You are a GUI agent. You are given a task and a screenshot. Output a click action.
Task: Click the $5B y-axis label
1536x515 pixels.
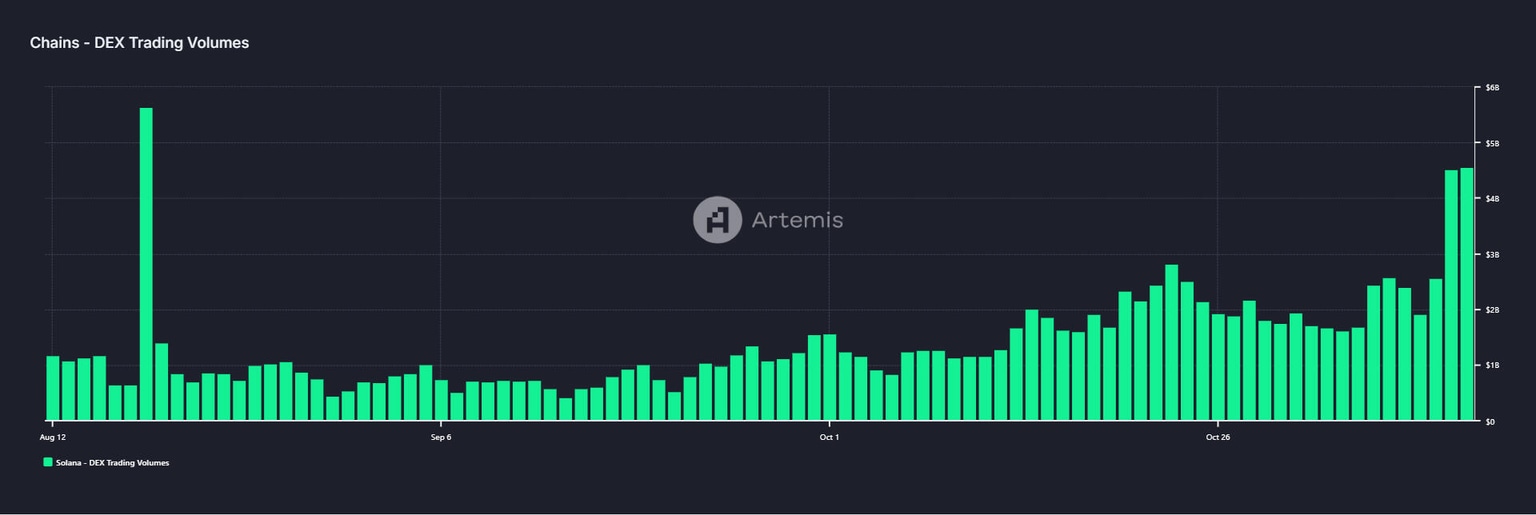(1492, 144)
